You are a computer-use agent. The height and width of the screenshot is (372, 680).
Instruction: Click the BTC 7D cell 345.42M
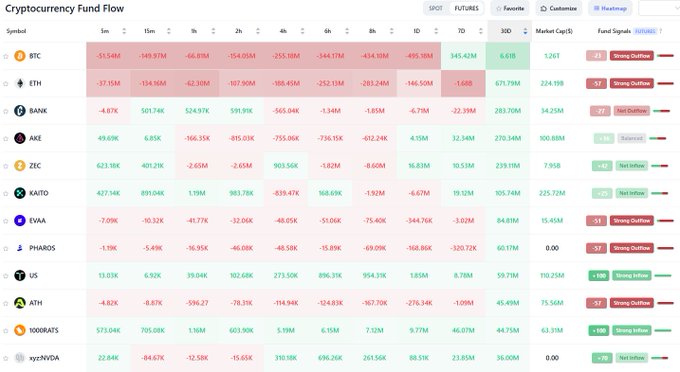tap(463, 56)
